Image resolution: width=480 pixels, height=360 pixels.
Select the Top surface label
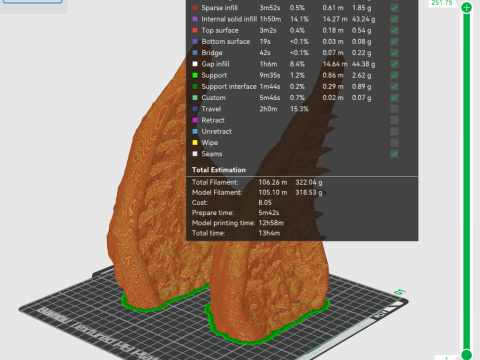[220, 30]
